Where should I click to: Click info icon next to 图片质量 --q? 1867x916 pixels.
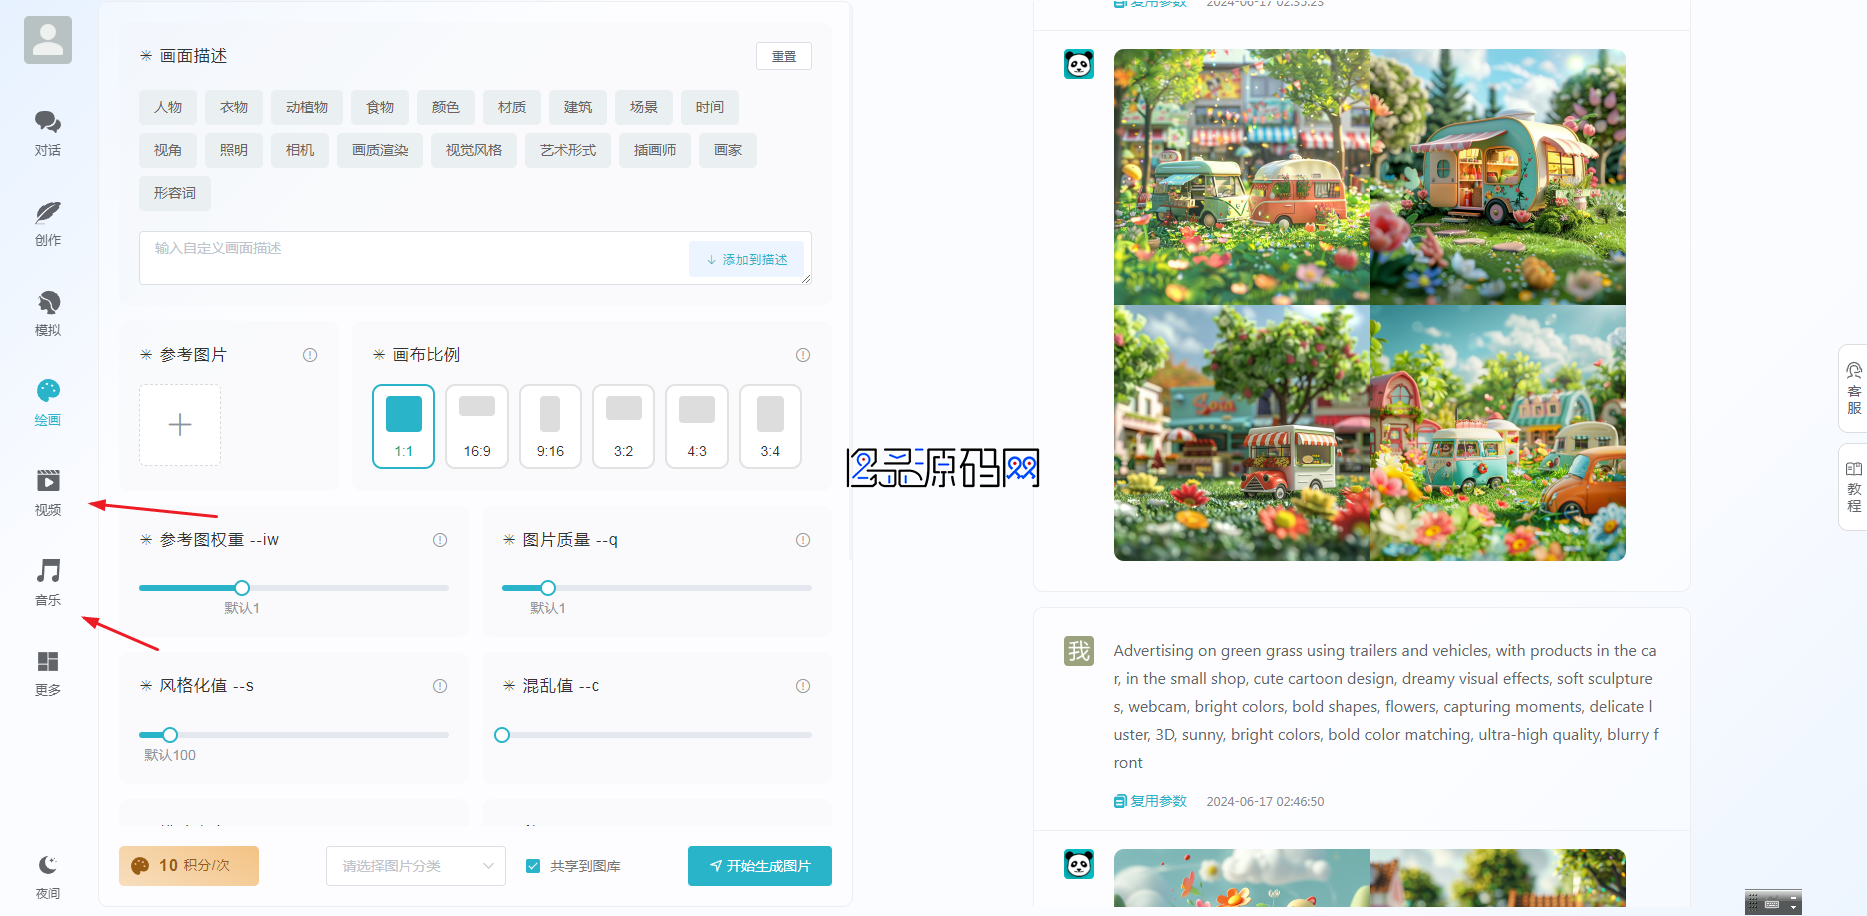803,540
